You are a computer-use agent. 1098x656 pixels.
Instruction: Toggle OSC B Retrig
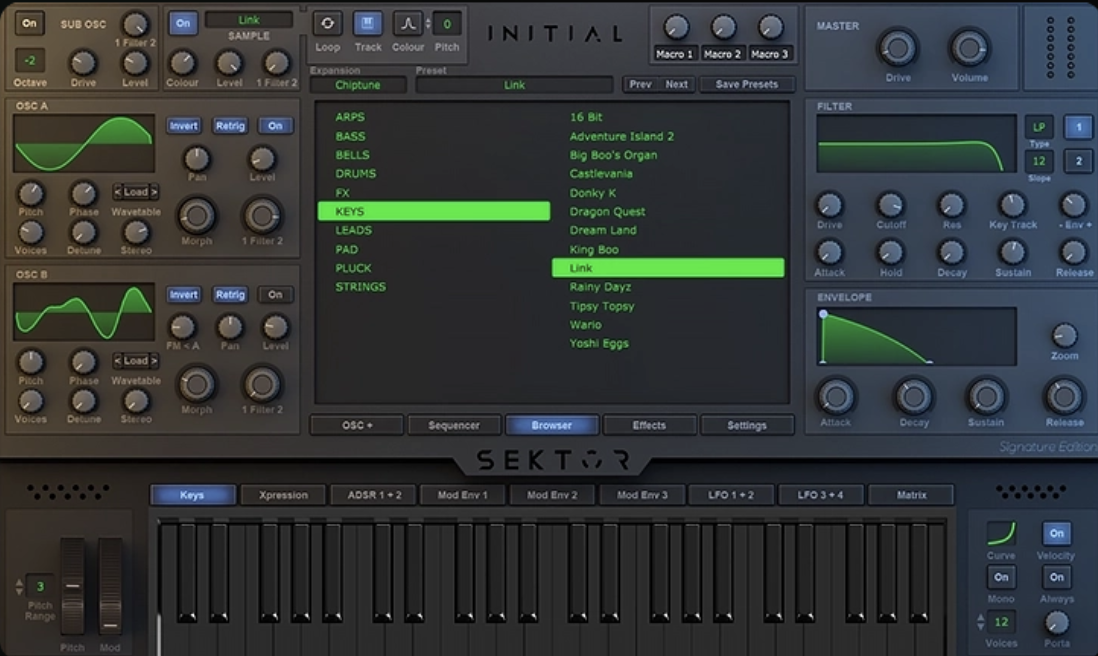click(x=230, y=295)
